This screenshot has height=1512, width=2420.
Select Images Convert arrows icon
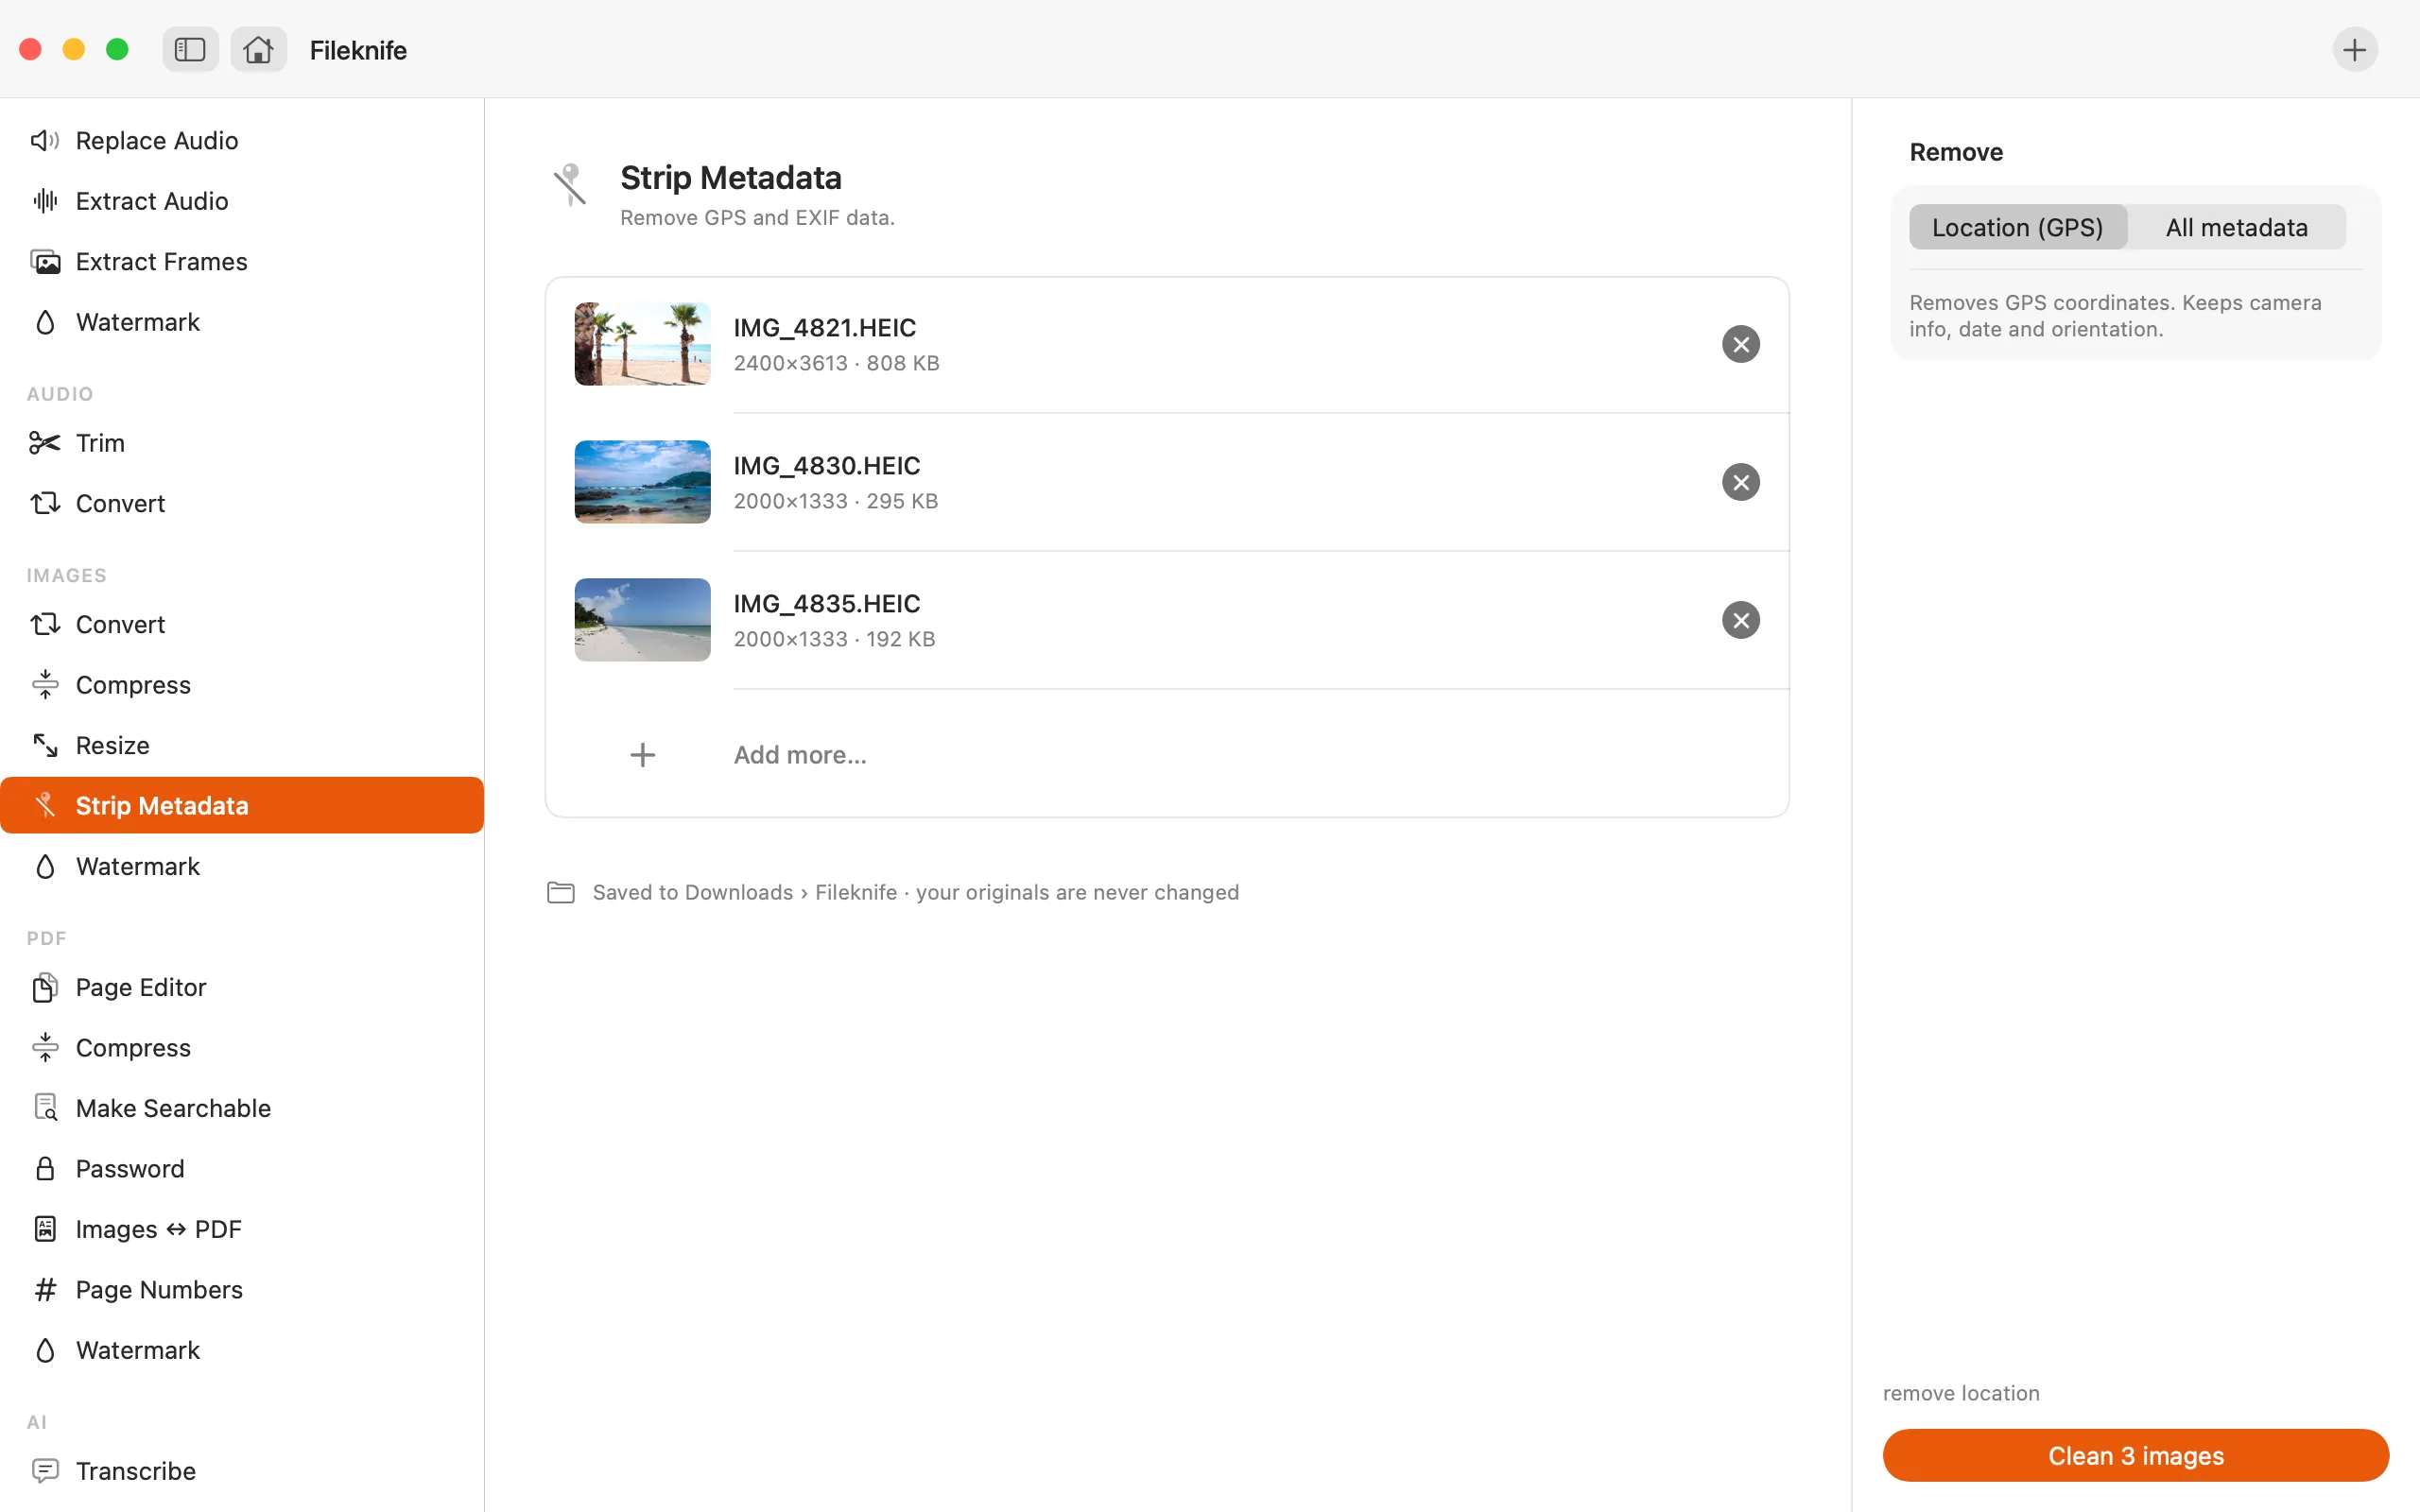coord(45,624)
